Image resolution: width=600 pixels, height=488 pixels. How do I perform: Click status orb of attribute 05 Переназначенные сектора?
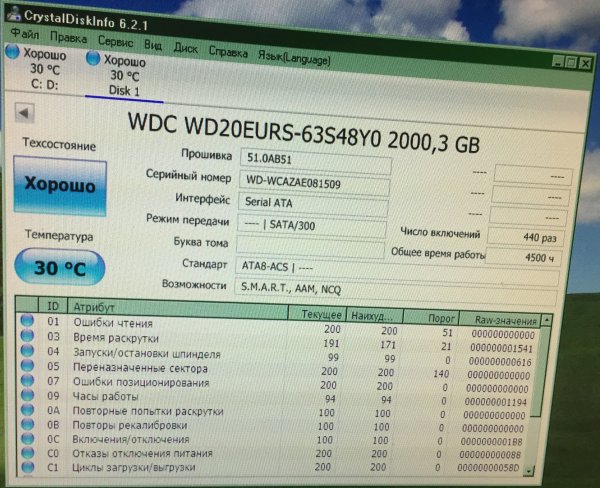pyautogui.click(x=28, y=369)
